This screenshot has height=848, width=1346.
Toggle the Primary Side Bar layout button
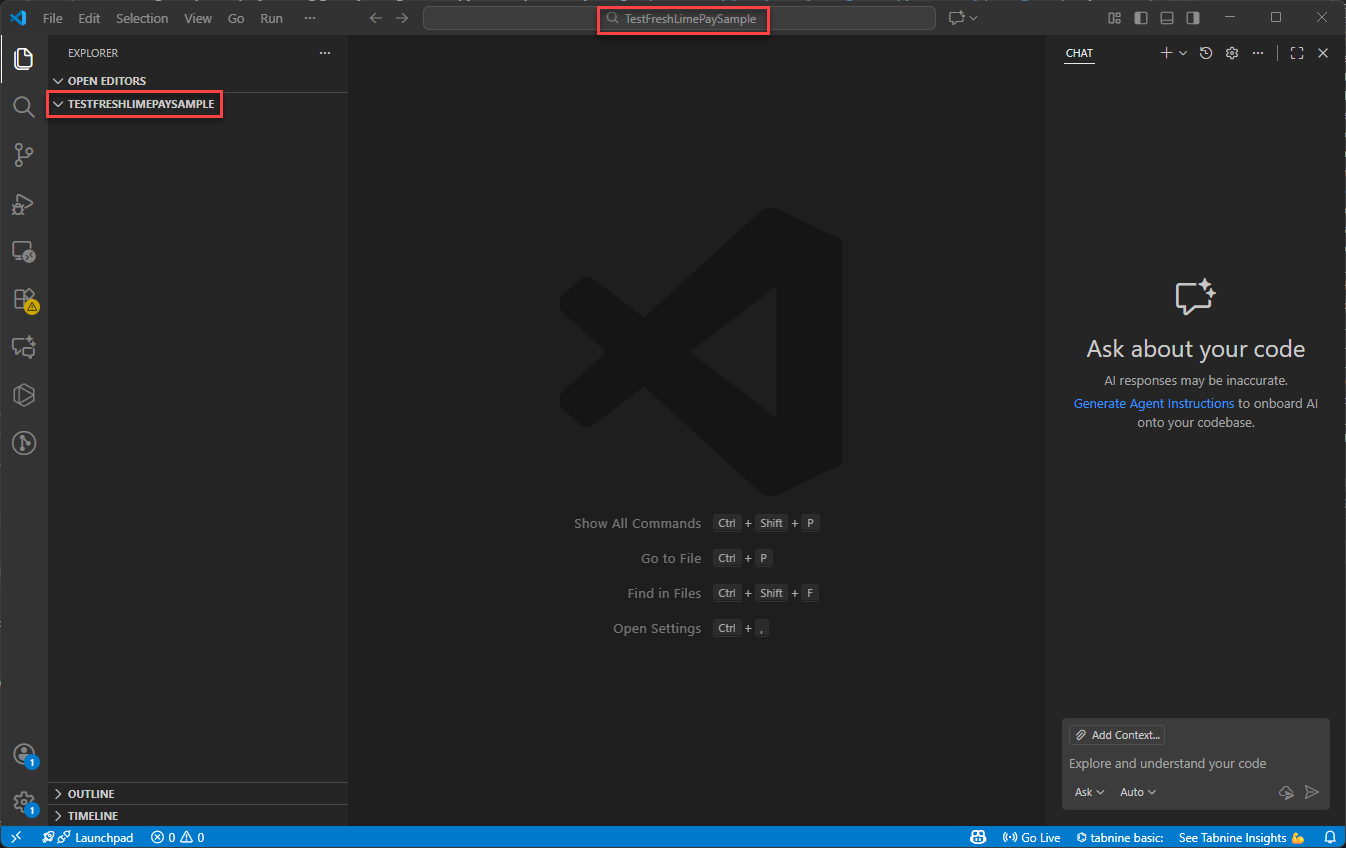(1141, 18)
